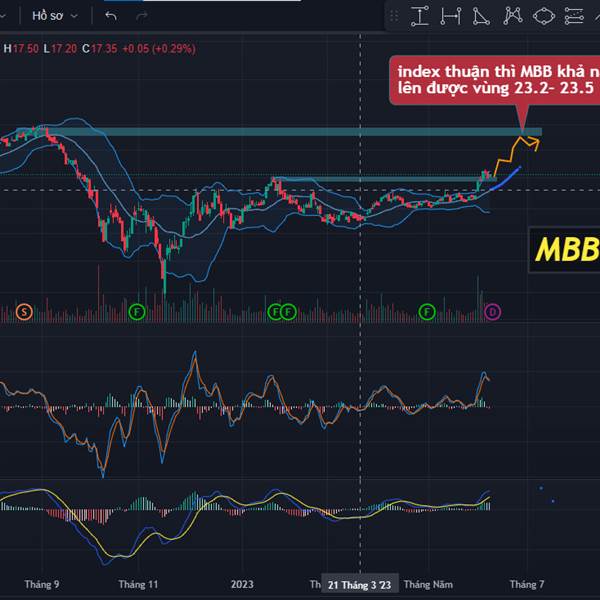Select the ellipse shape drawing tool
The height and width of the screenshot is (600, 600).
tap(544, 16)
